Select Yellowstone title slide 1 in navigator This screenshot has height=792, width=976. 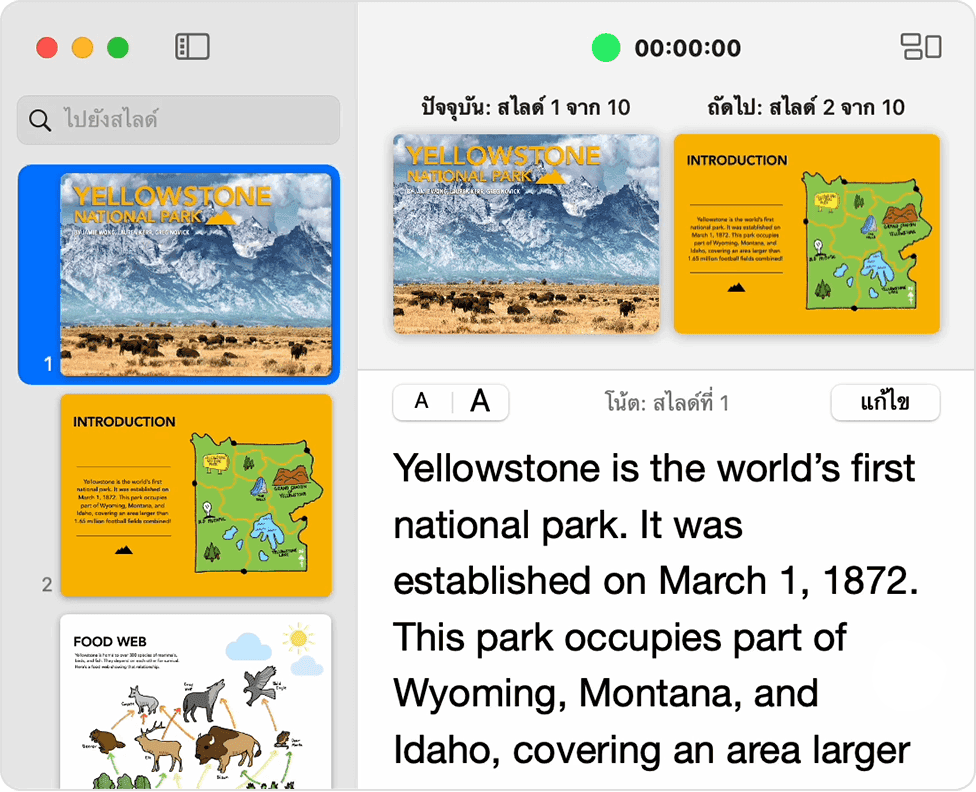195,275
